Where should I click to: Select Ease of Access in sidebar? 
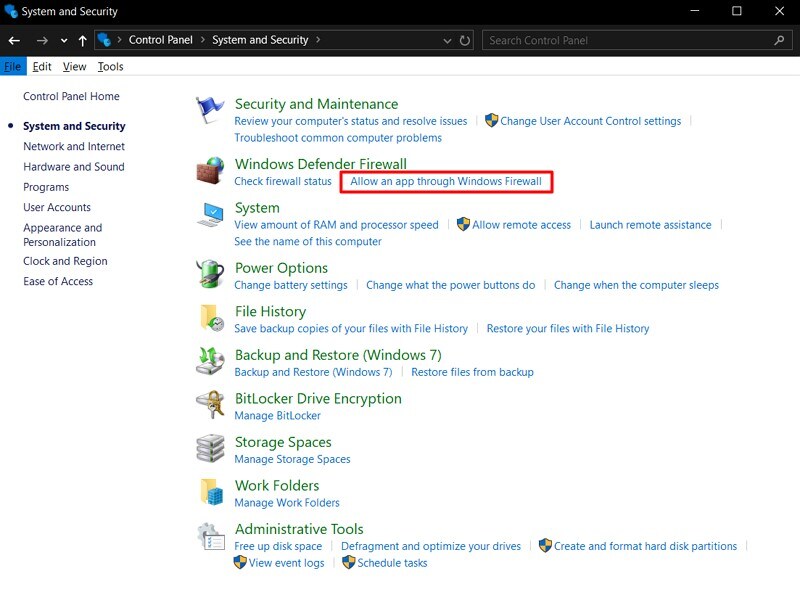(58, 281)
